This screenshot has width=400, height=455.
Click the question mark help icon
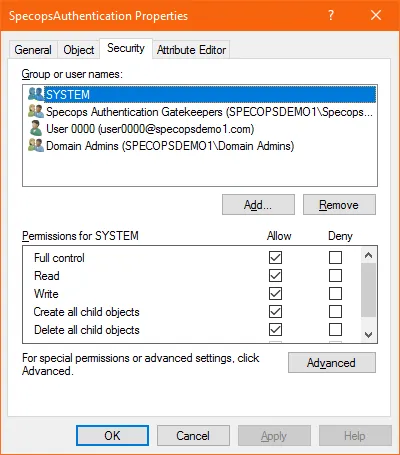331,15
